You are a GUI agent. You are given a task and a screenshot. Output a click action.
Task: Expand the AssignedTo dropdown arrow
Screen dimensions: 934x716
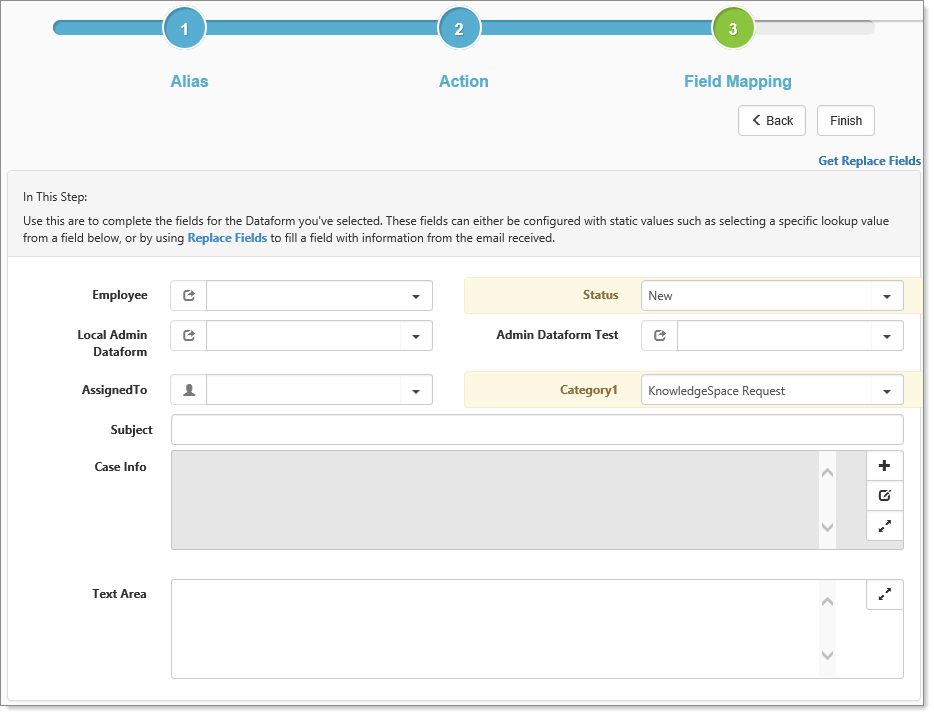pos(416,390)
